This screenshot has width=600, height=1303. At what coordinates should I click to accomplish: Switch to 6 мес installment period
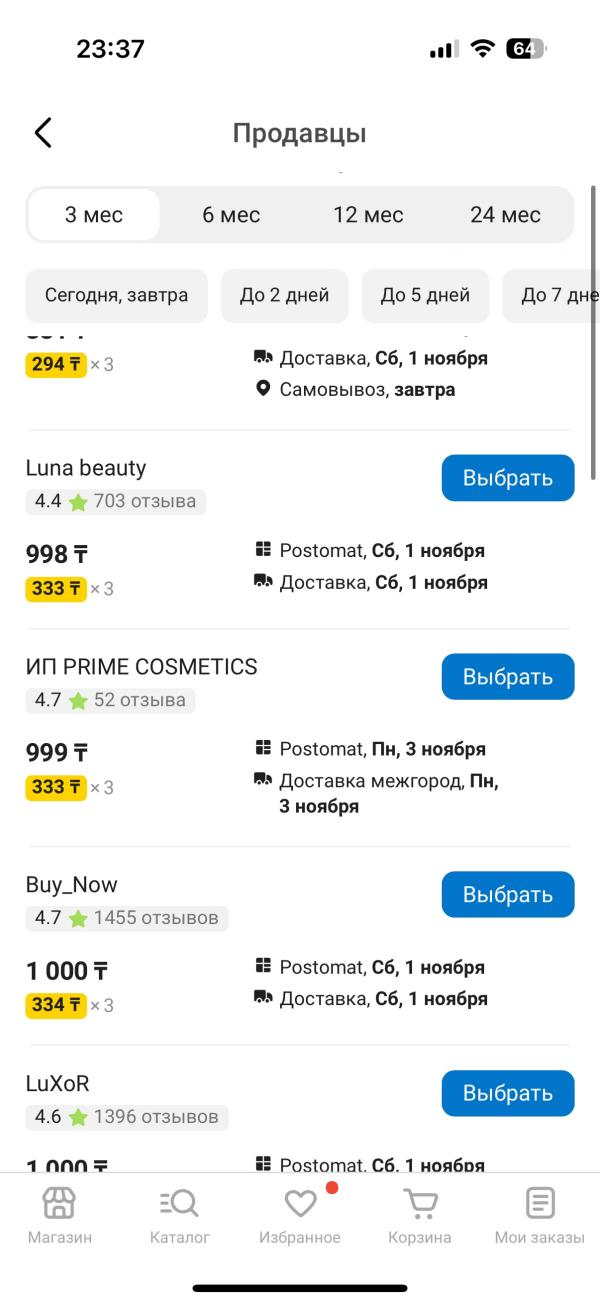(231, 215)
